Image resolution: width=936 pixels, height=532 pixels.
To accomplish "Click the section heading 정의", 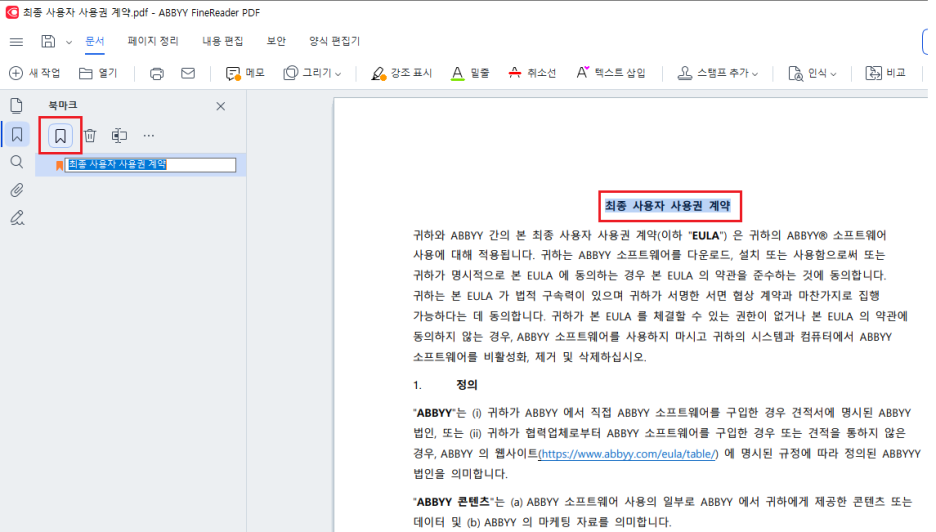I will coord(467,385).
